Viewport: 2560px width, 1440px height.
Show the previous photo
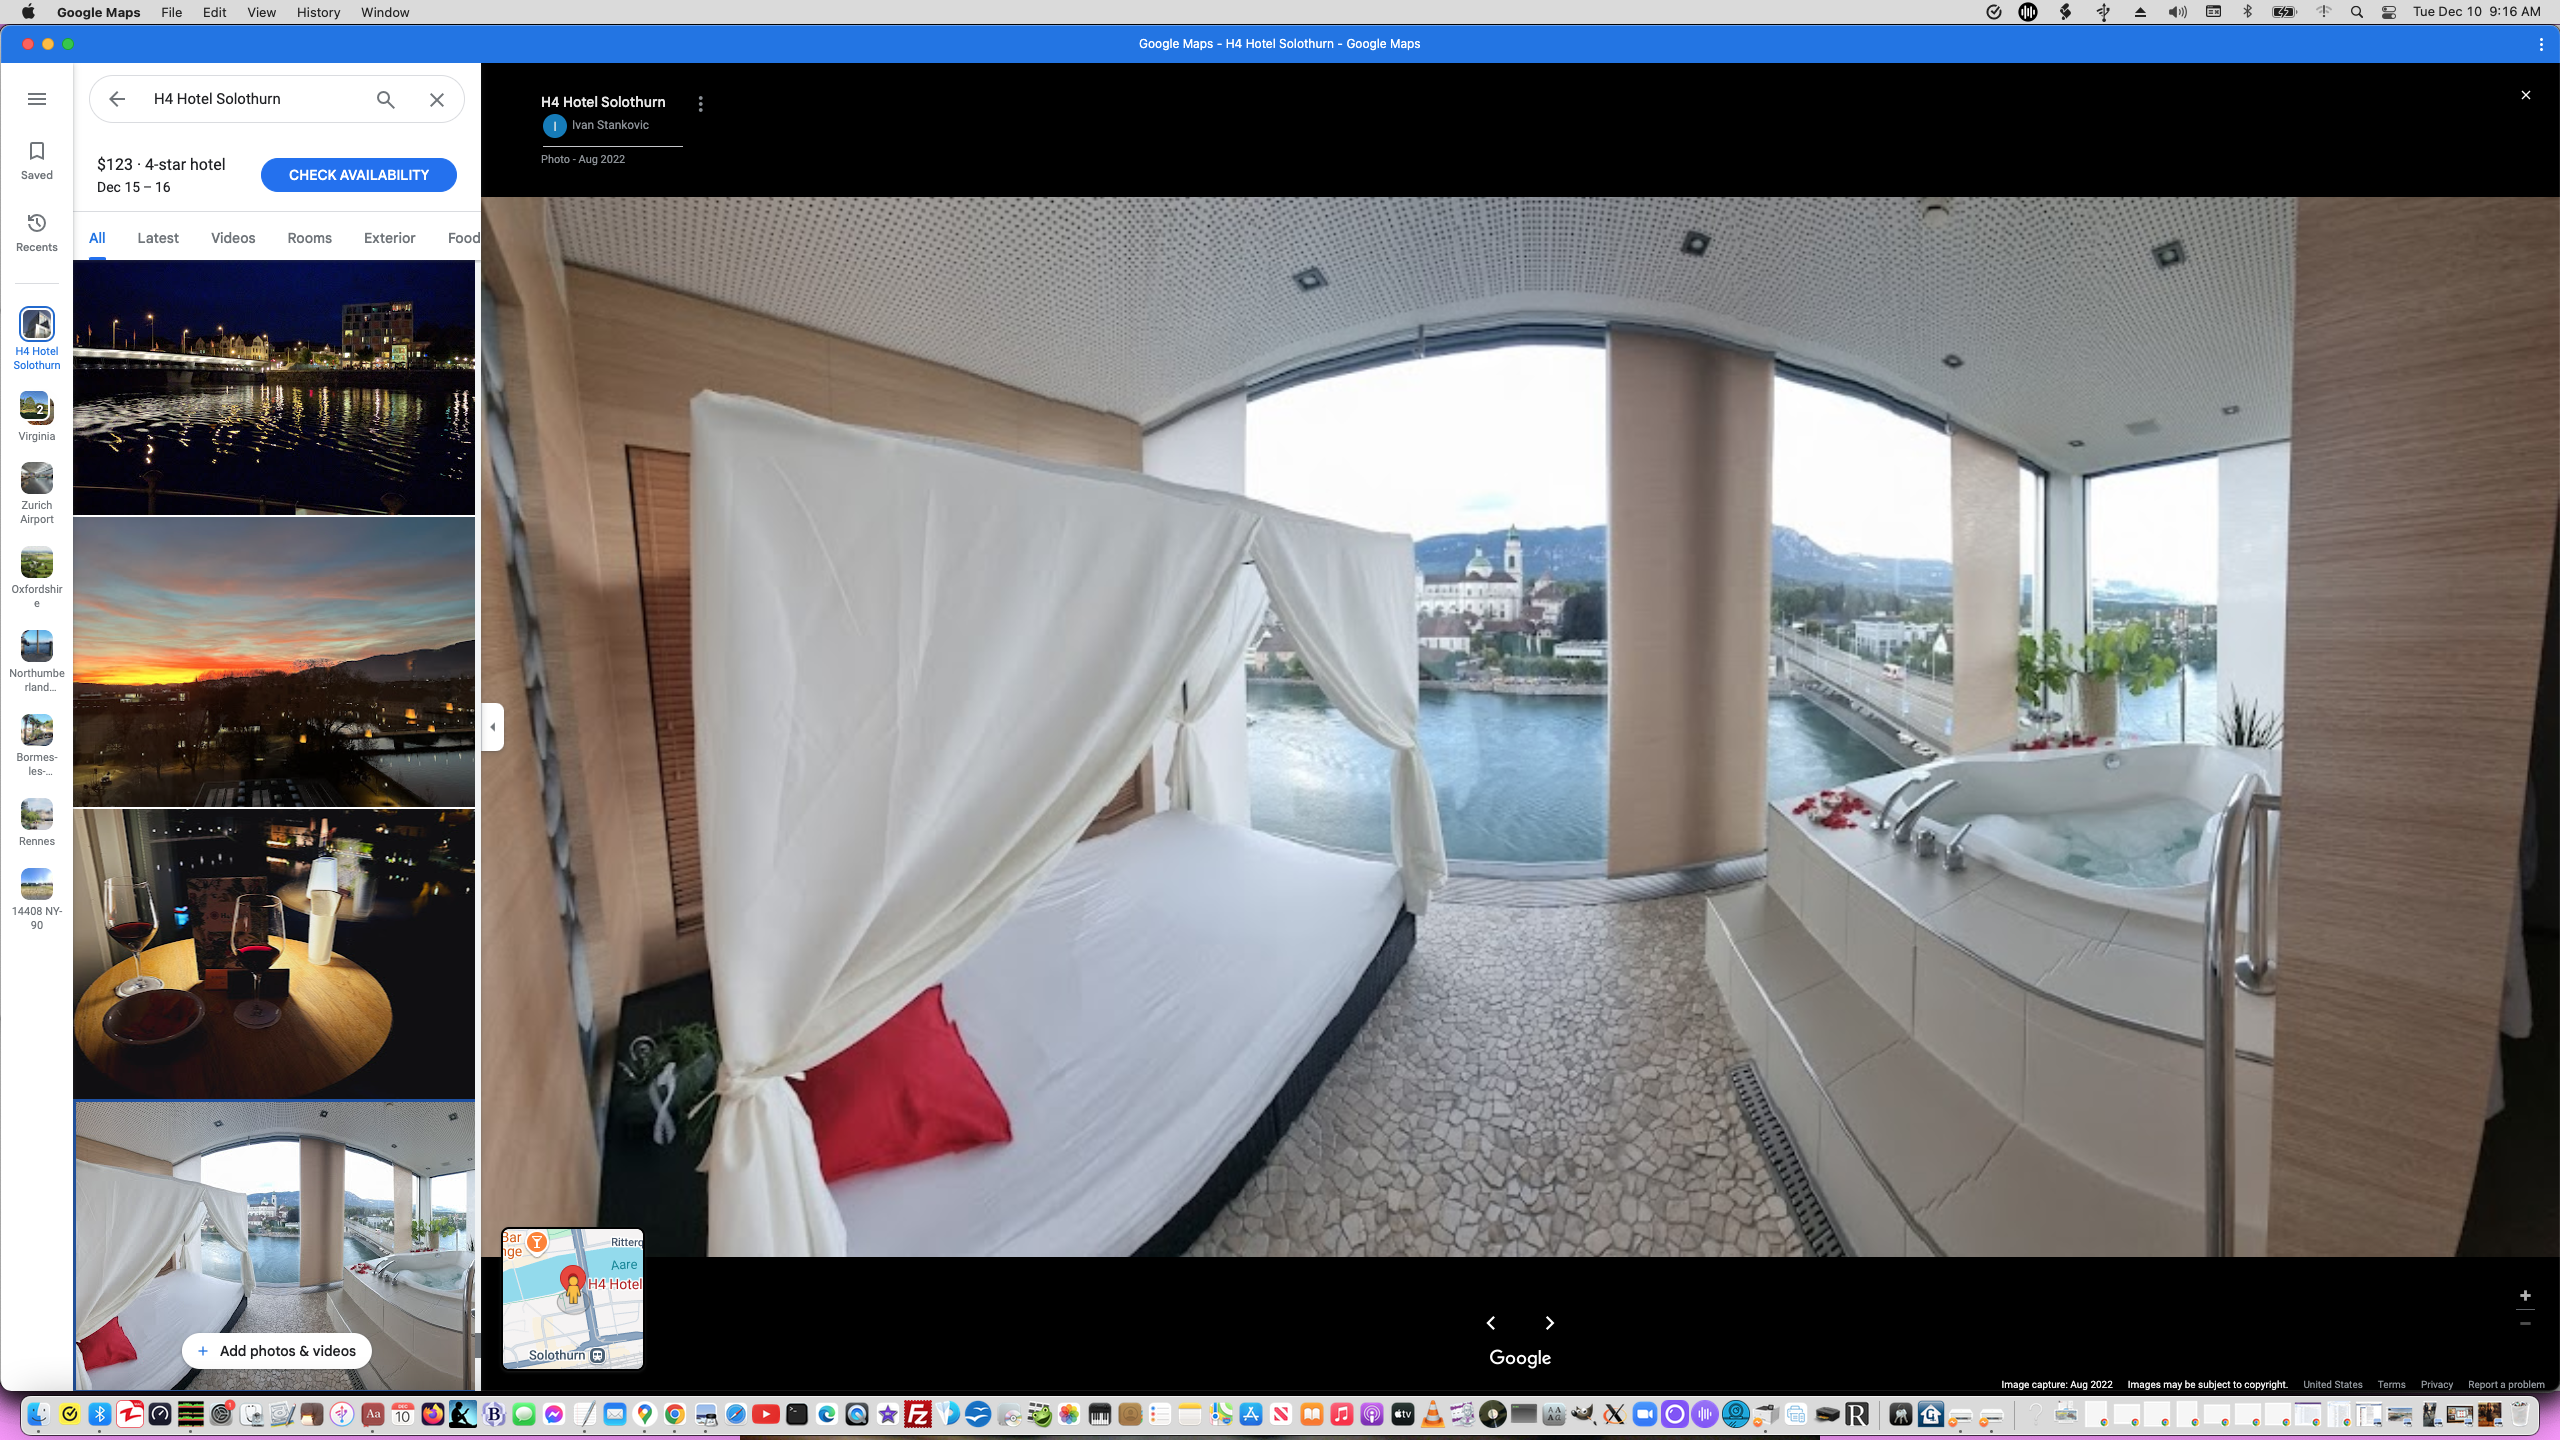(1491, 1323)
